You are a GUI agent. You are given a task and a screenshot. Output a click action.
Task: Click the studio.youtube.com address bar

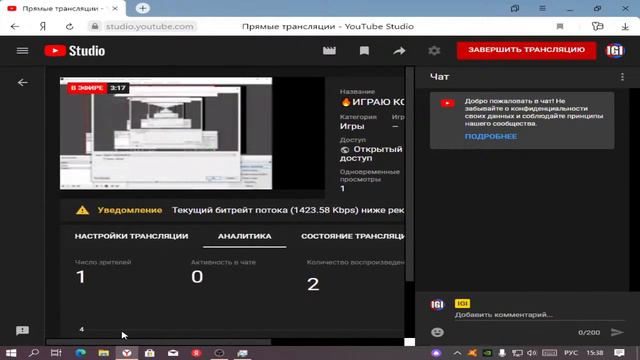[x=150, y=27]
